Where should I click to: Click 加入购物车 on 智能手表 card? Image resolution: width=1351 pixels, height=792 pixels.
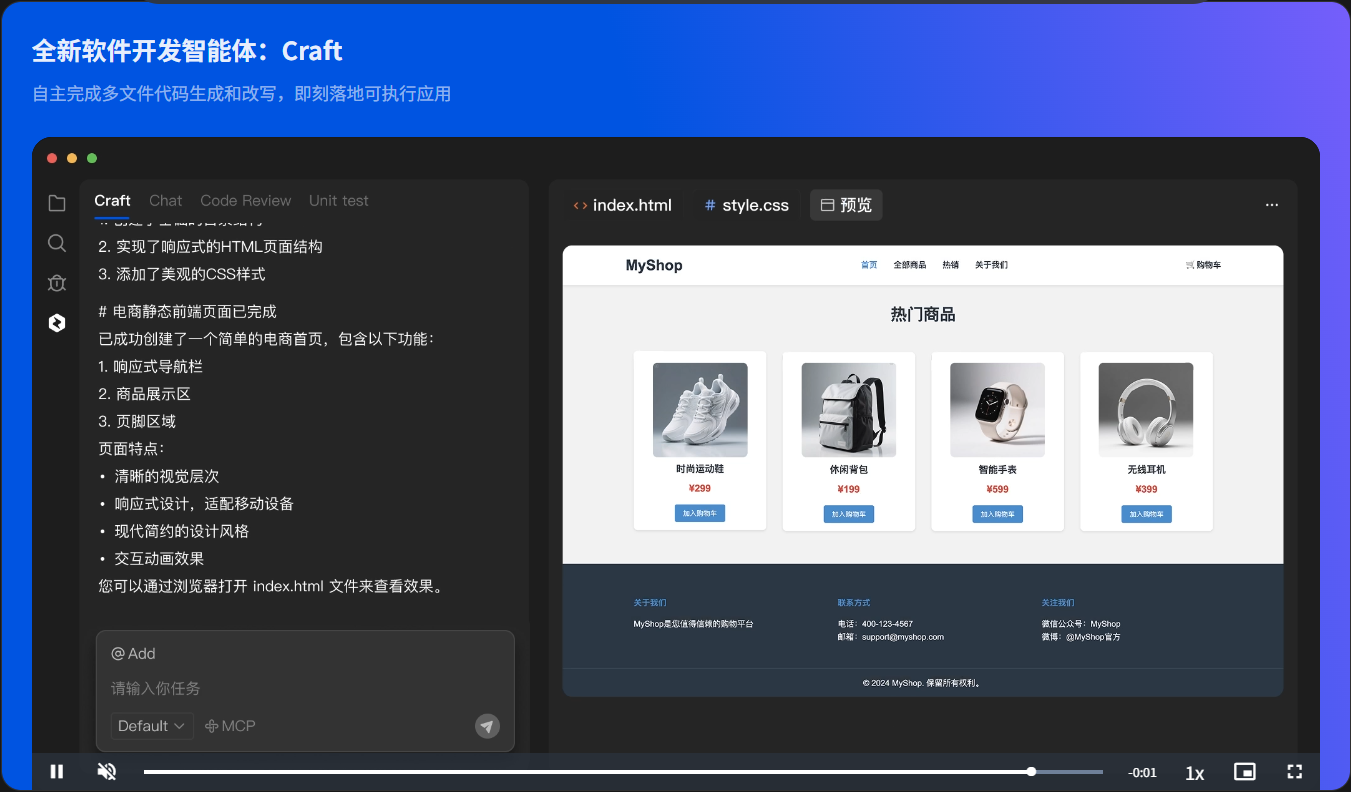click(x=997, y=513)
